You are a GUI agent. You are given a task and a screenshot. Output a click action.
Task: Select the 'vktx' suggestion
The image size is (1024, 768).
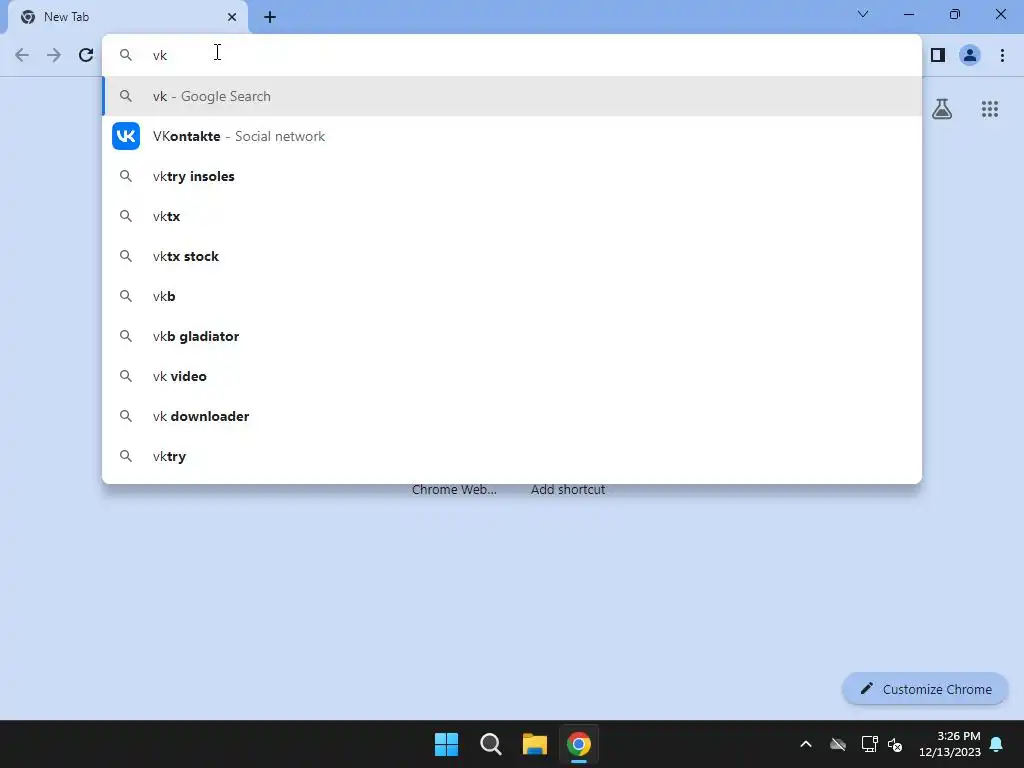click(x=512, y=216)
